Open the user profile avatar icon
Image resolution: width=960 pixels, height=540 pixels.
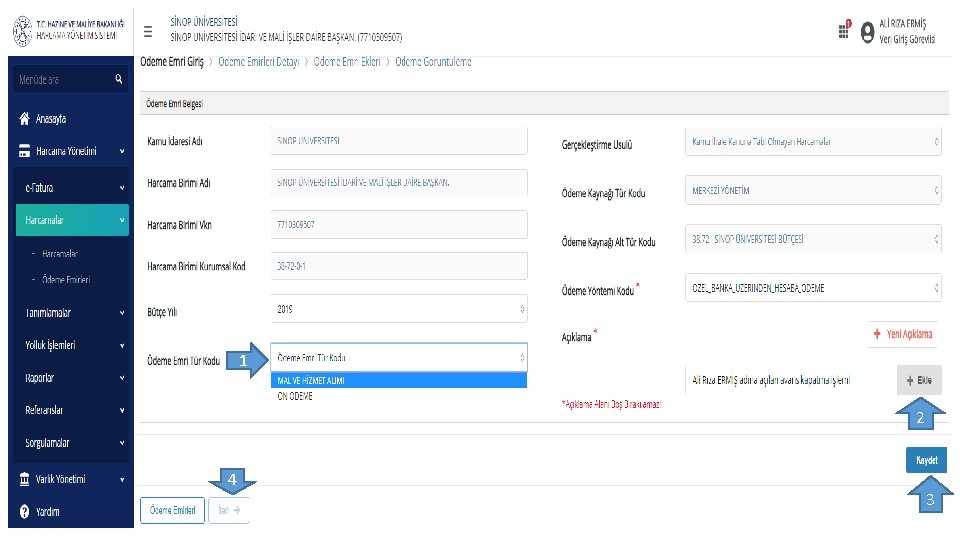point(867,32)
